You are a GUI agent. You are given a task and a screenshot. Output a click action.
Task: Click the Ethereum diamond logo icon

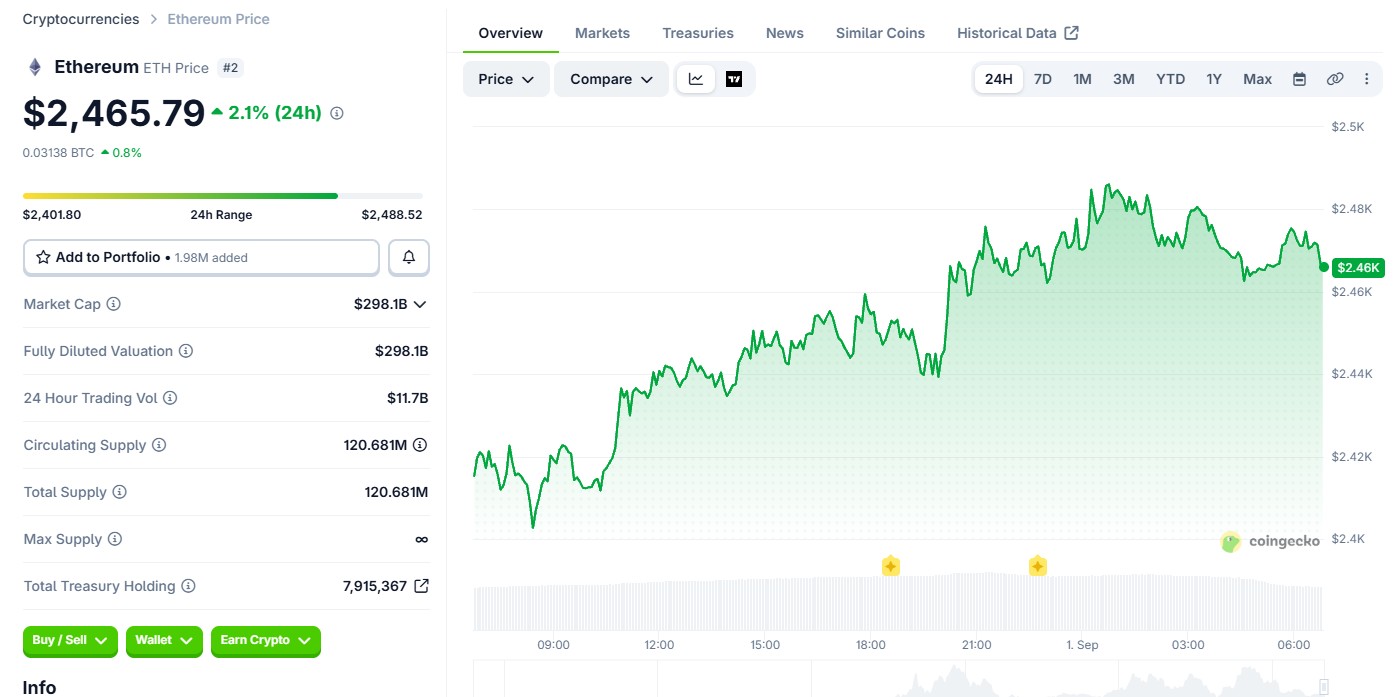[35, 67]
